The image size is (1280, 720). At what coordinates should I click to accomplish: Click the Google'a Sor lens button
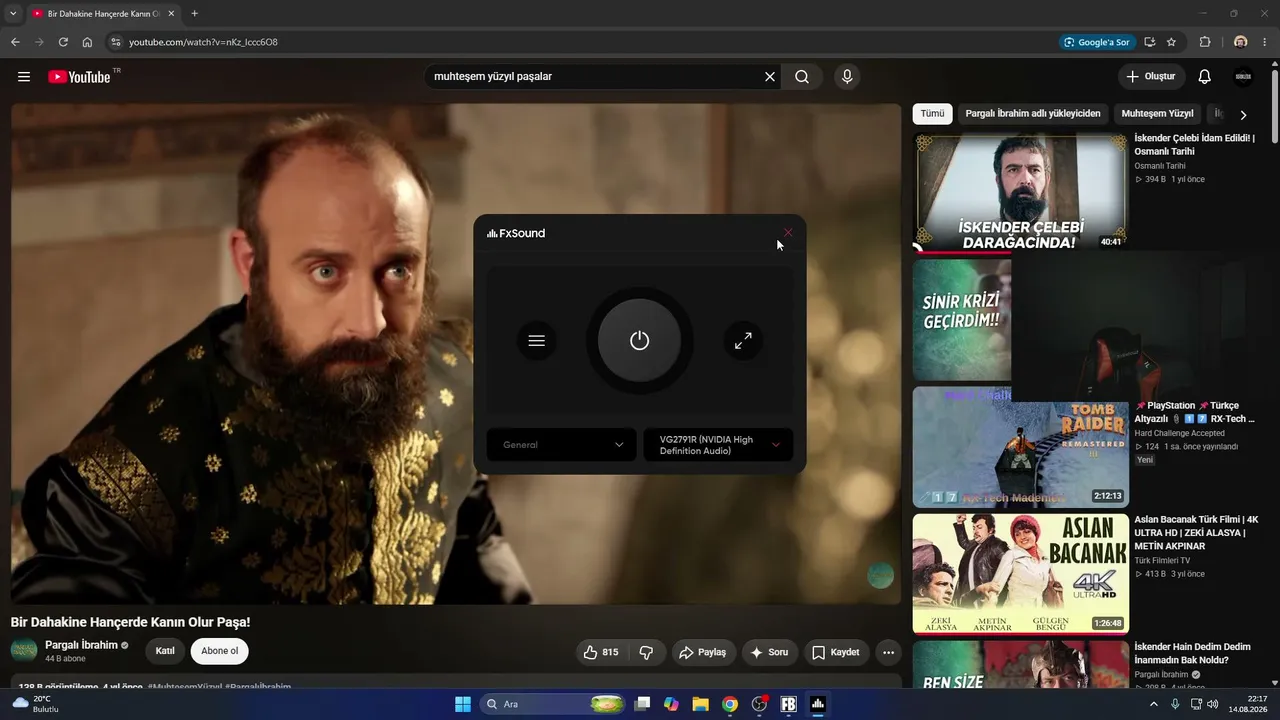click(1097, 42)
